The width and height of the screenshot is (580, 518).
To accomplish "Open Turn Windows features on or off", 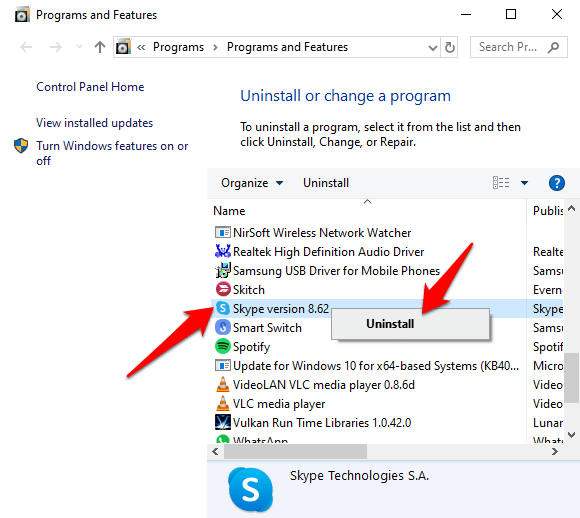I will (x=112, y=153).
